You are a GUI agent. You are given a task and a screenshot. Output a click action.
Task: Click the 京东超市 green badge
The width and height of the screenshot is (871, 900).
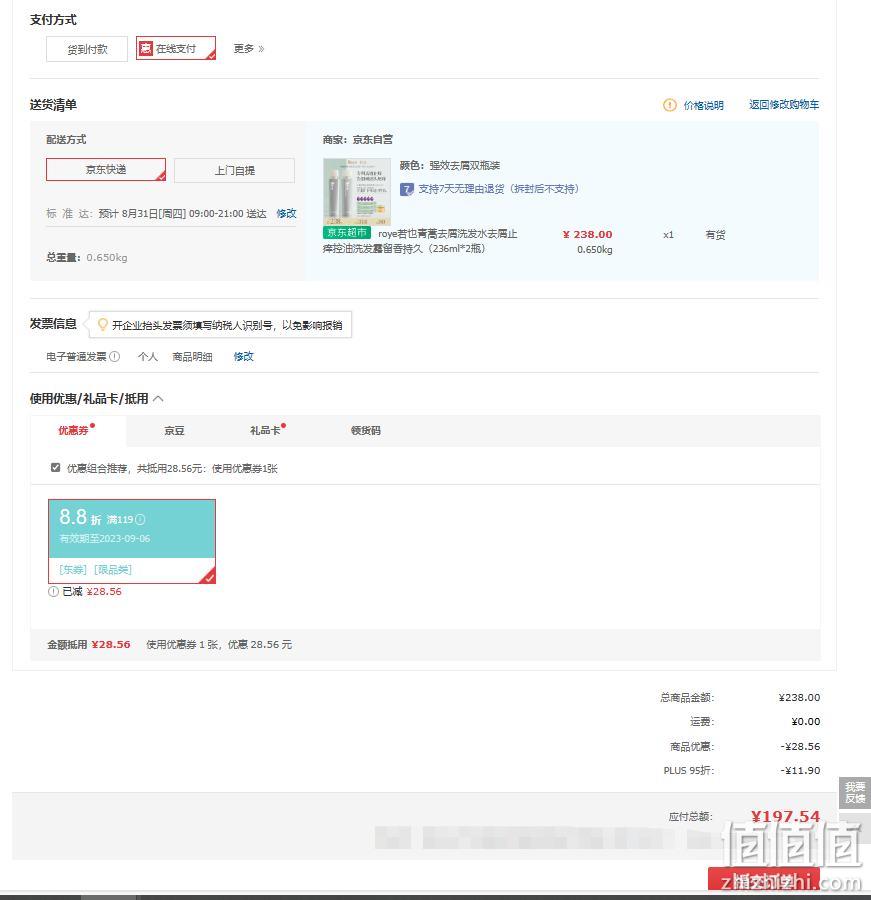click(347, 232)
